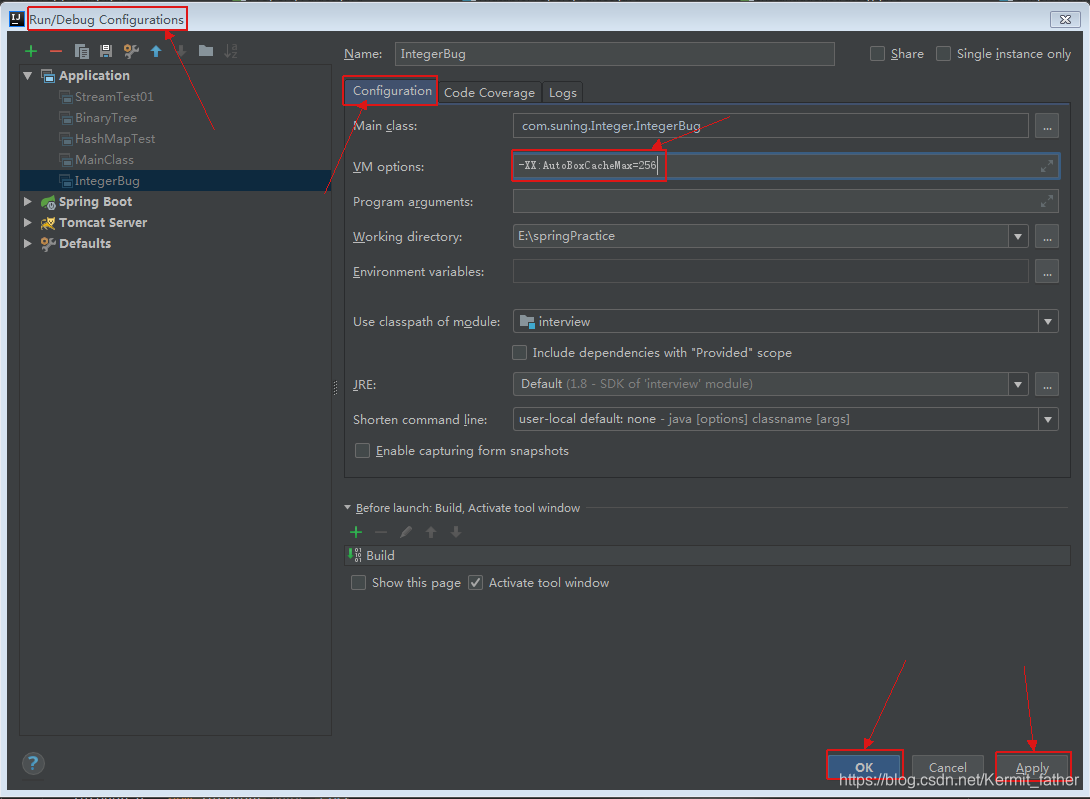1090x799 pixels.
Task: Open the Logs tab
Action: 562,92
